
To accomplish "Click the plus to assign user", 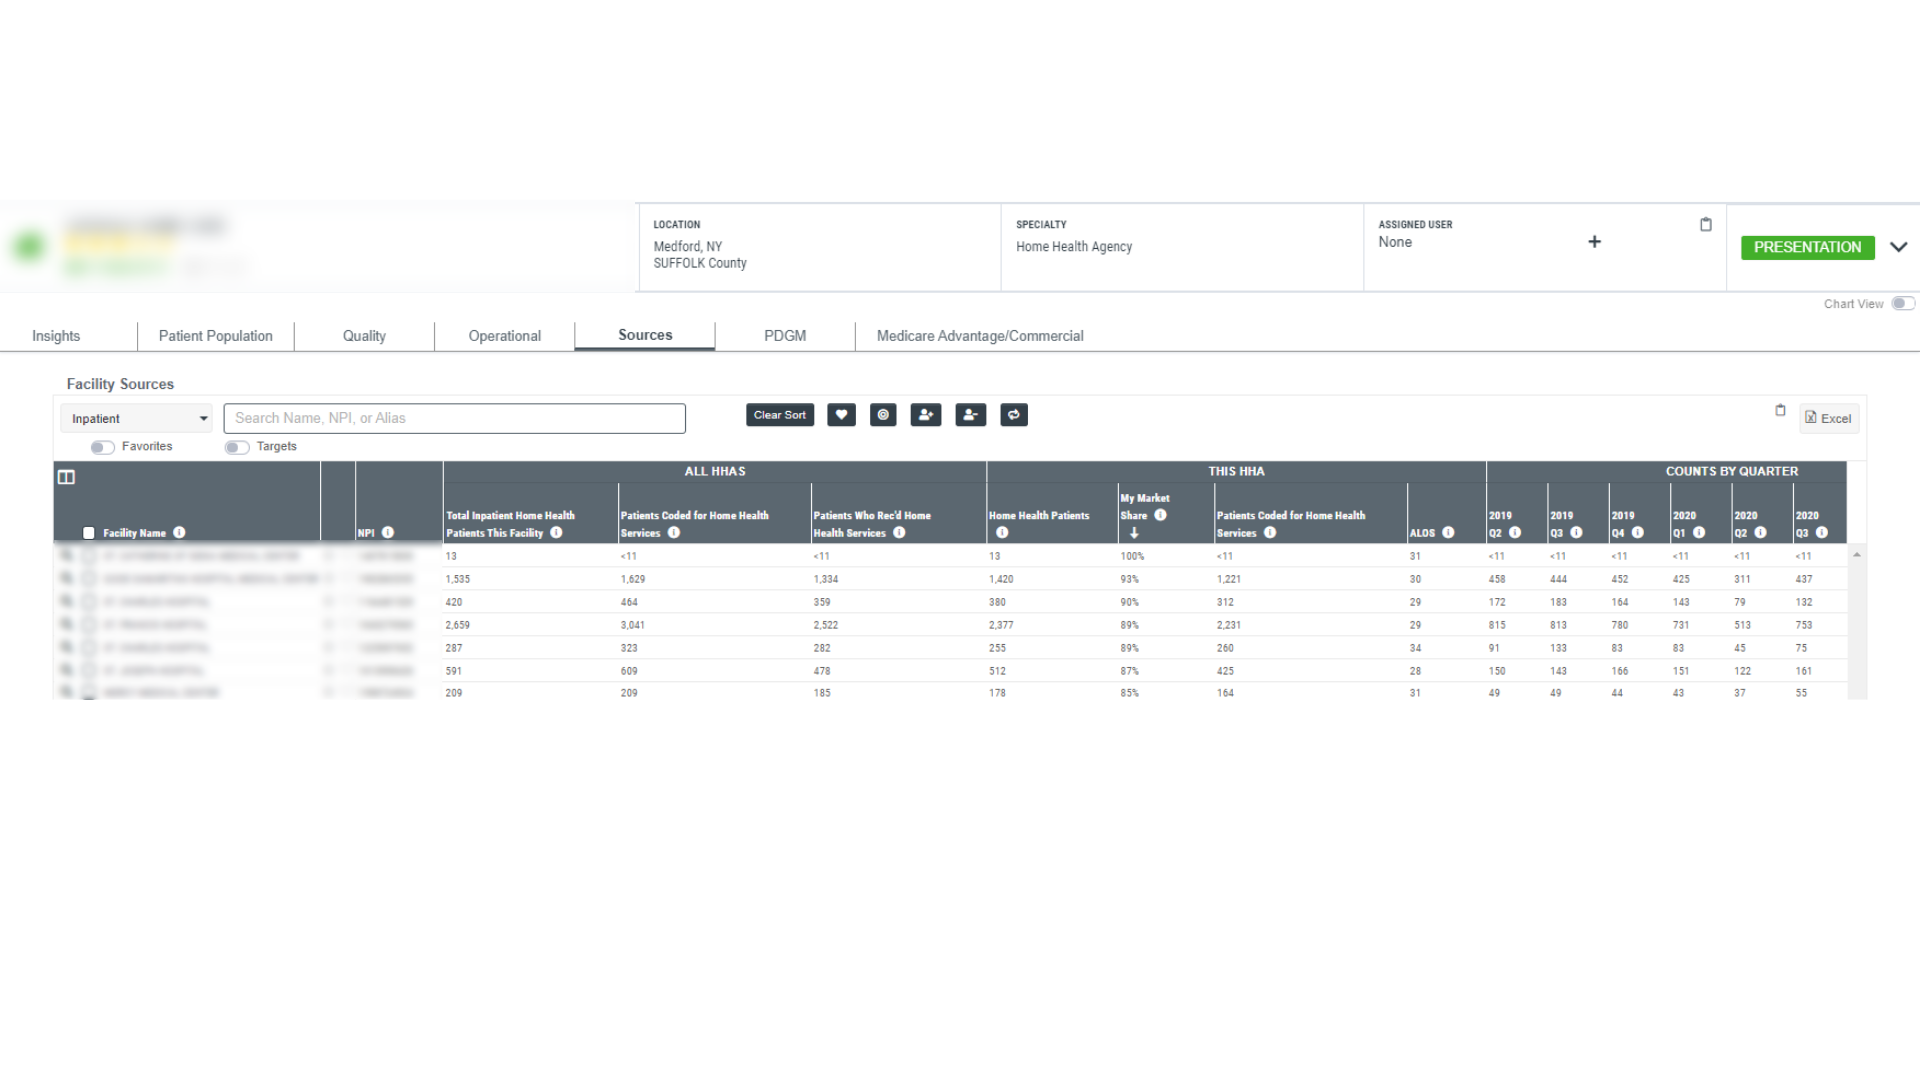I will click(1594, 242).
